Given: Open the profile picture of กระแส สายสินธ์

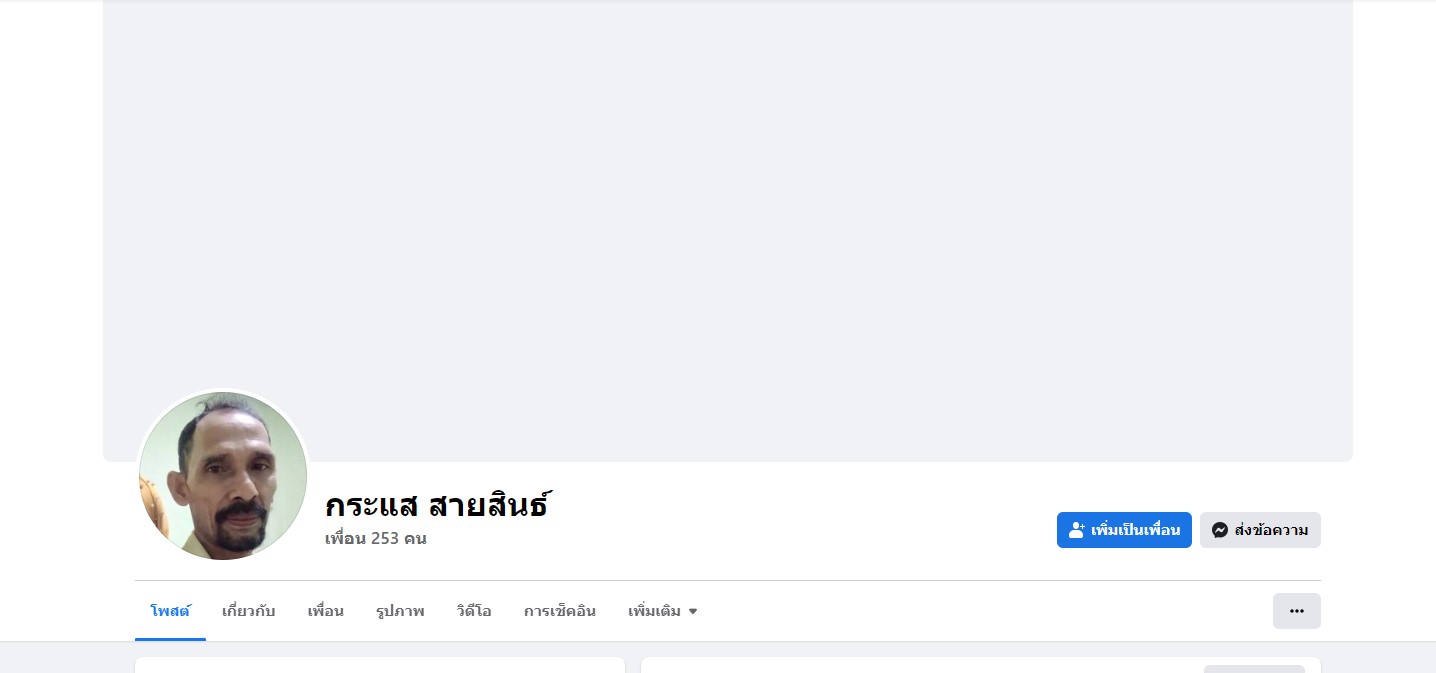Looking at the screenshot, I should (223, 475).
